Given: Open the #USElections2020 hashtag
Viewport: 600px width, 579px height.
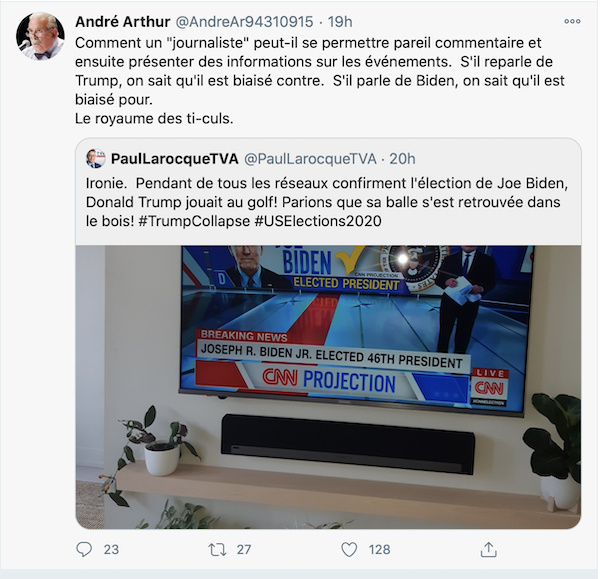Looking at the screenshot, I should pyautogui.click(x=318, y=221).
